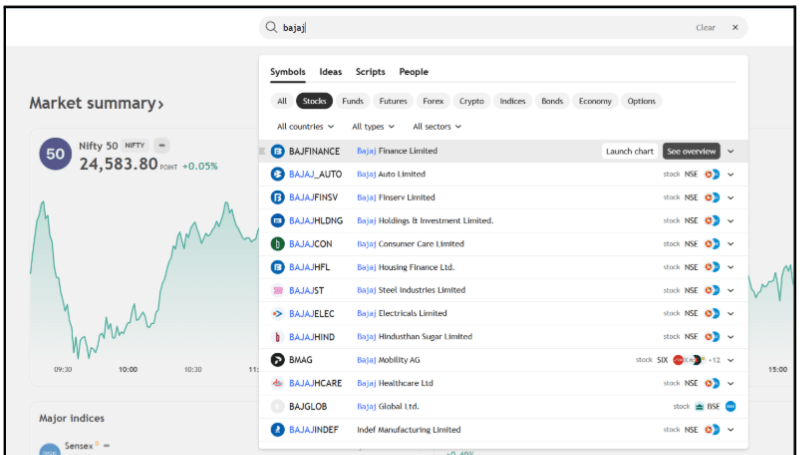Select the Forex filter chip
Viewport: 800px width, 455px height.
click(433, 101)
